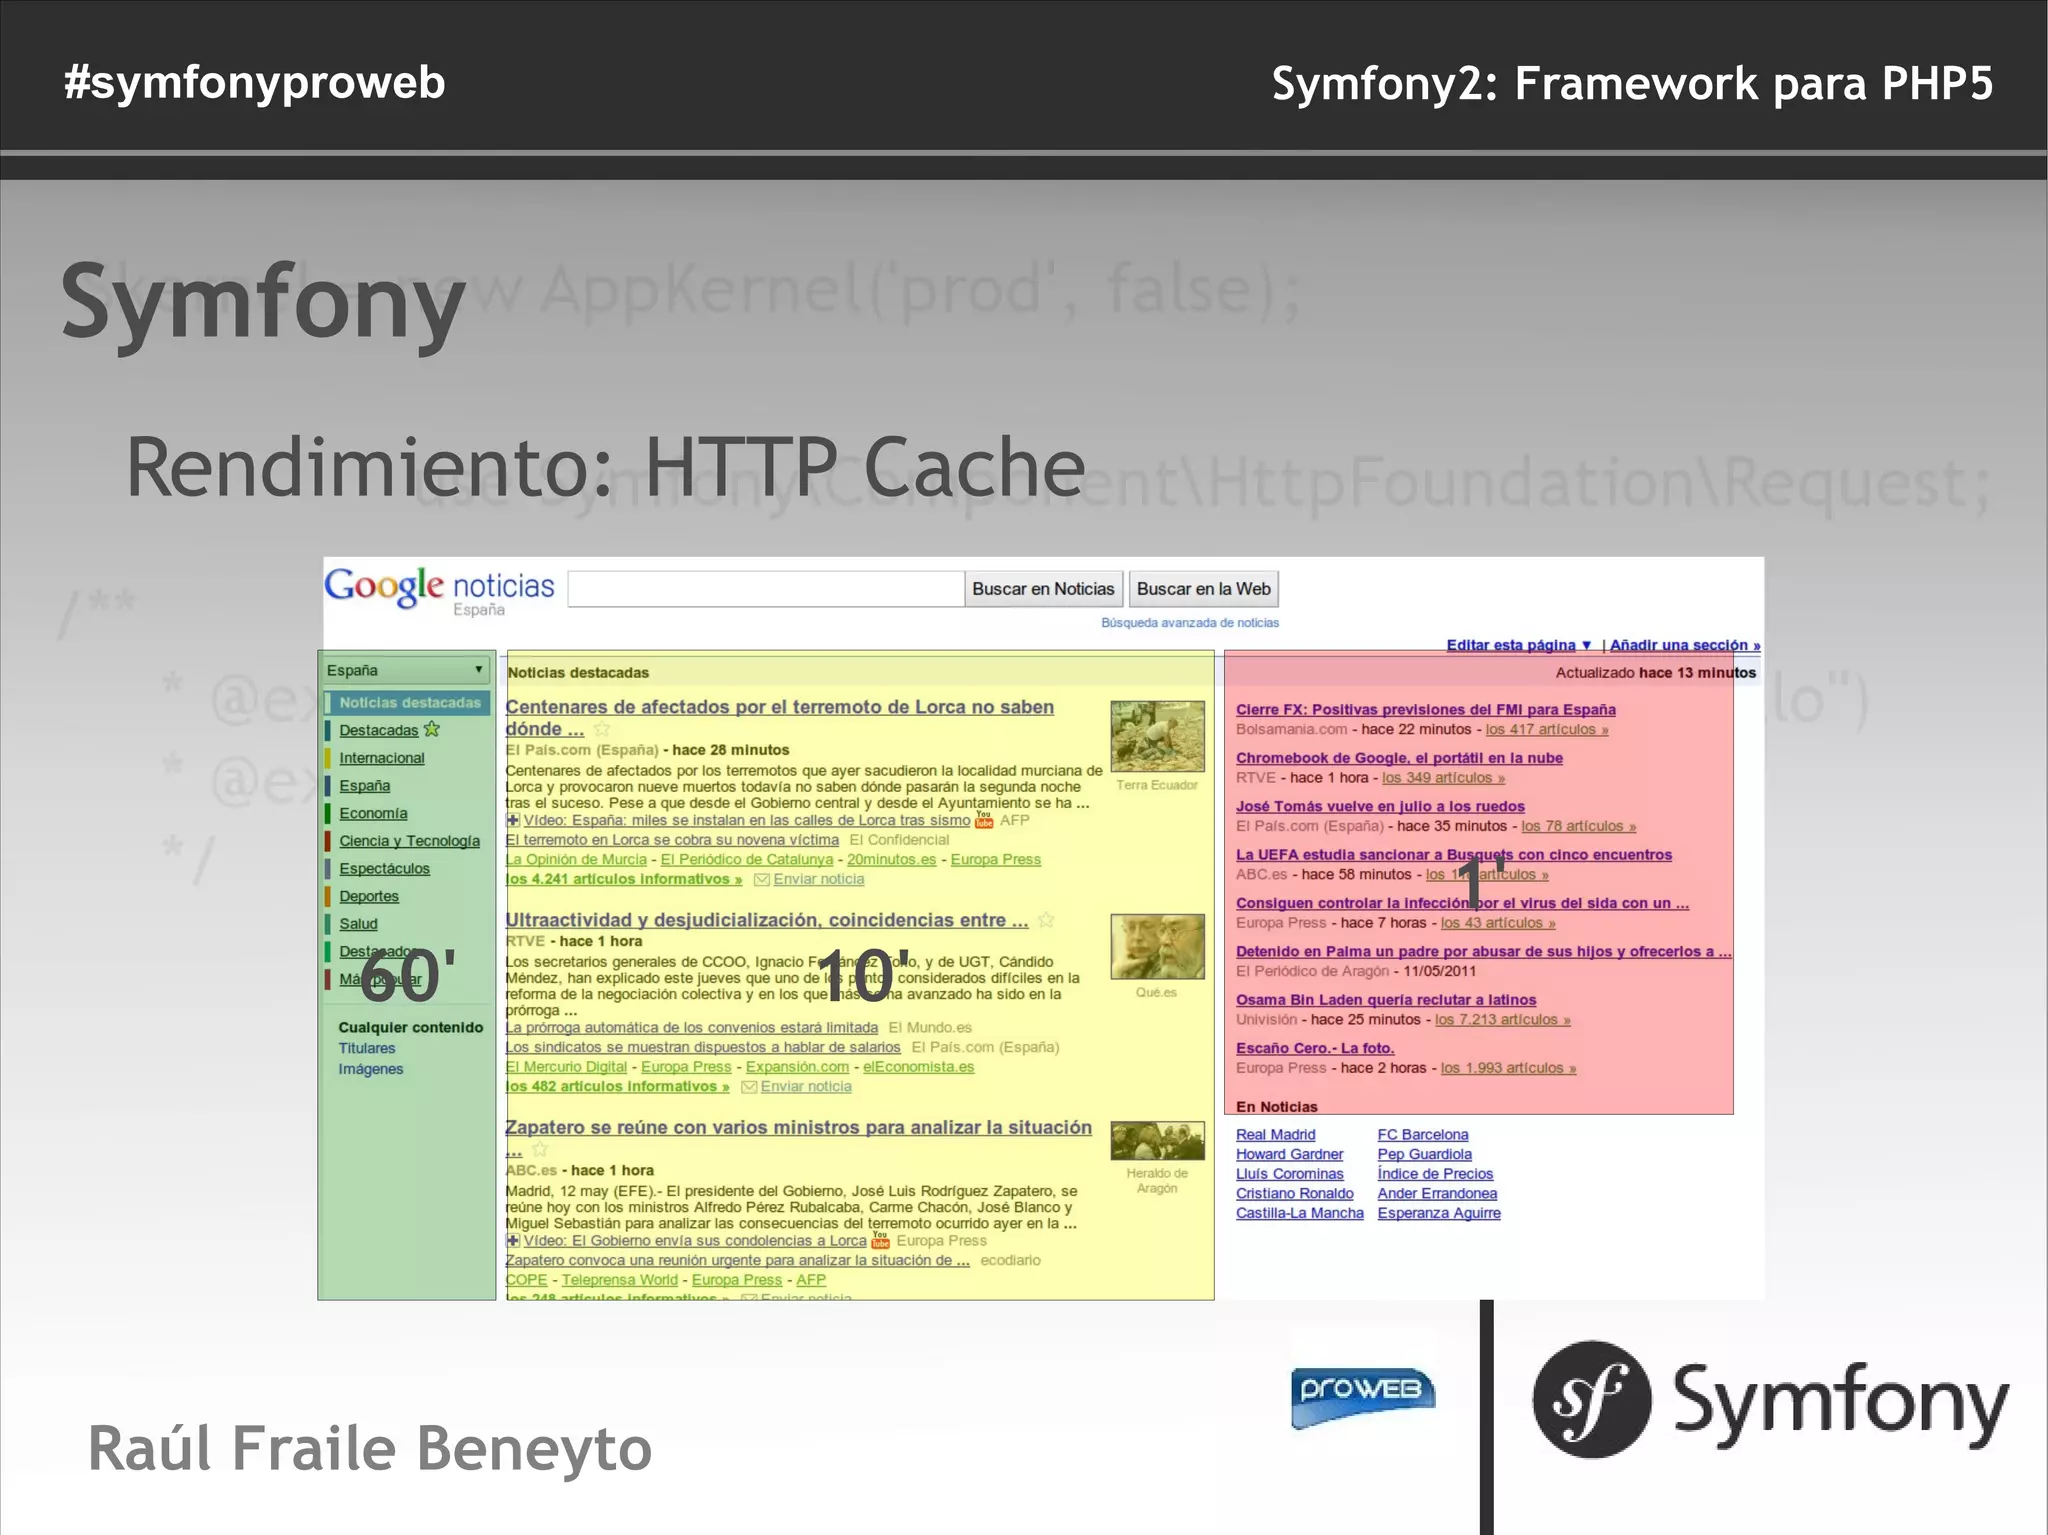Screen dimensions: 2048x1535
Task: Open Los sindicatos se muestran dispuestos link
Action: tap(703, 1047)
